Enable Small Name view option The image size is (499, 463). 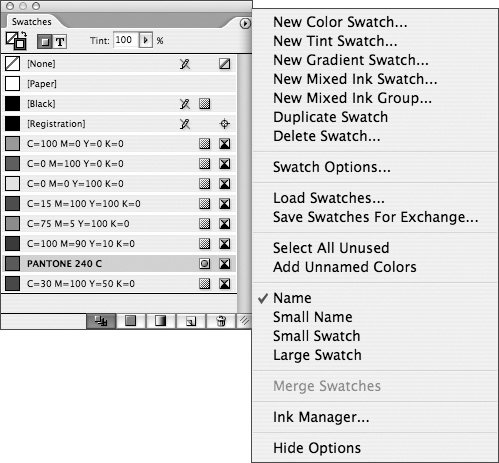pyautogui.click(x=313, y=317)
